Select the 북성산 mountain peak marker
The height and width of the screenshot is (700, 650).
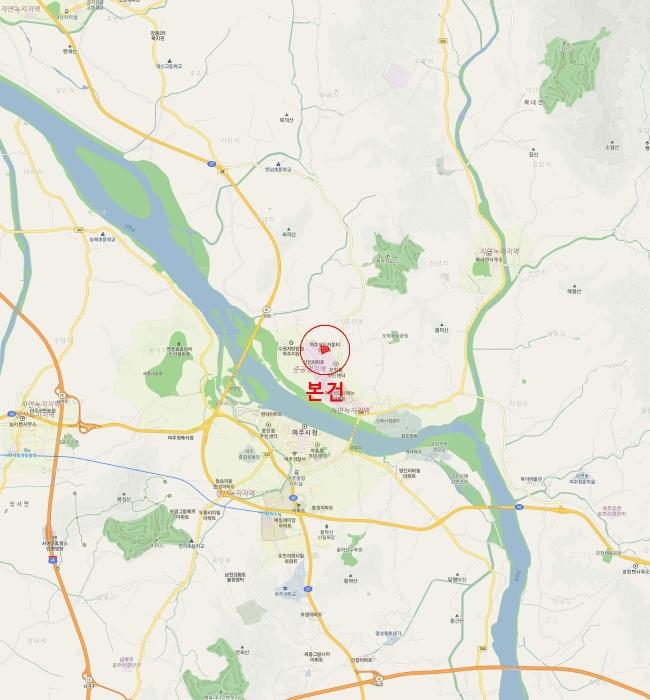[x=124, y=494]
